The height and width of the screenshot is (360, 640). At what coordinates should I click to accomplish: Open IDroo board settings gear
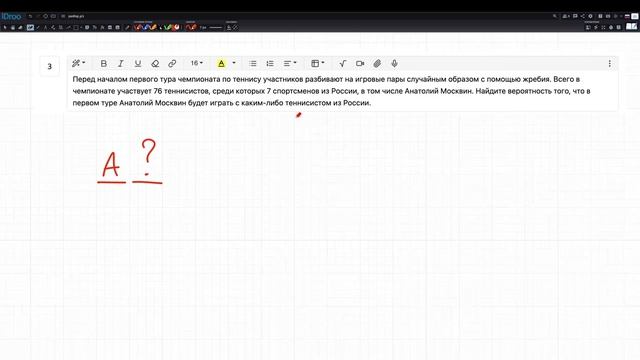590,16
